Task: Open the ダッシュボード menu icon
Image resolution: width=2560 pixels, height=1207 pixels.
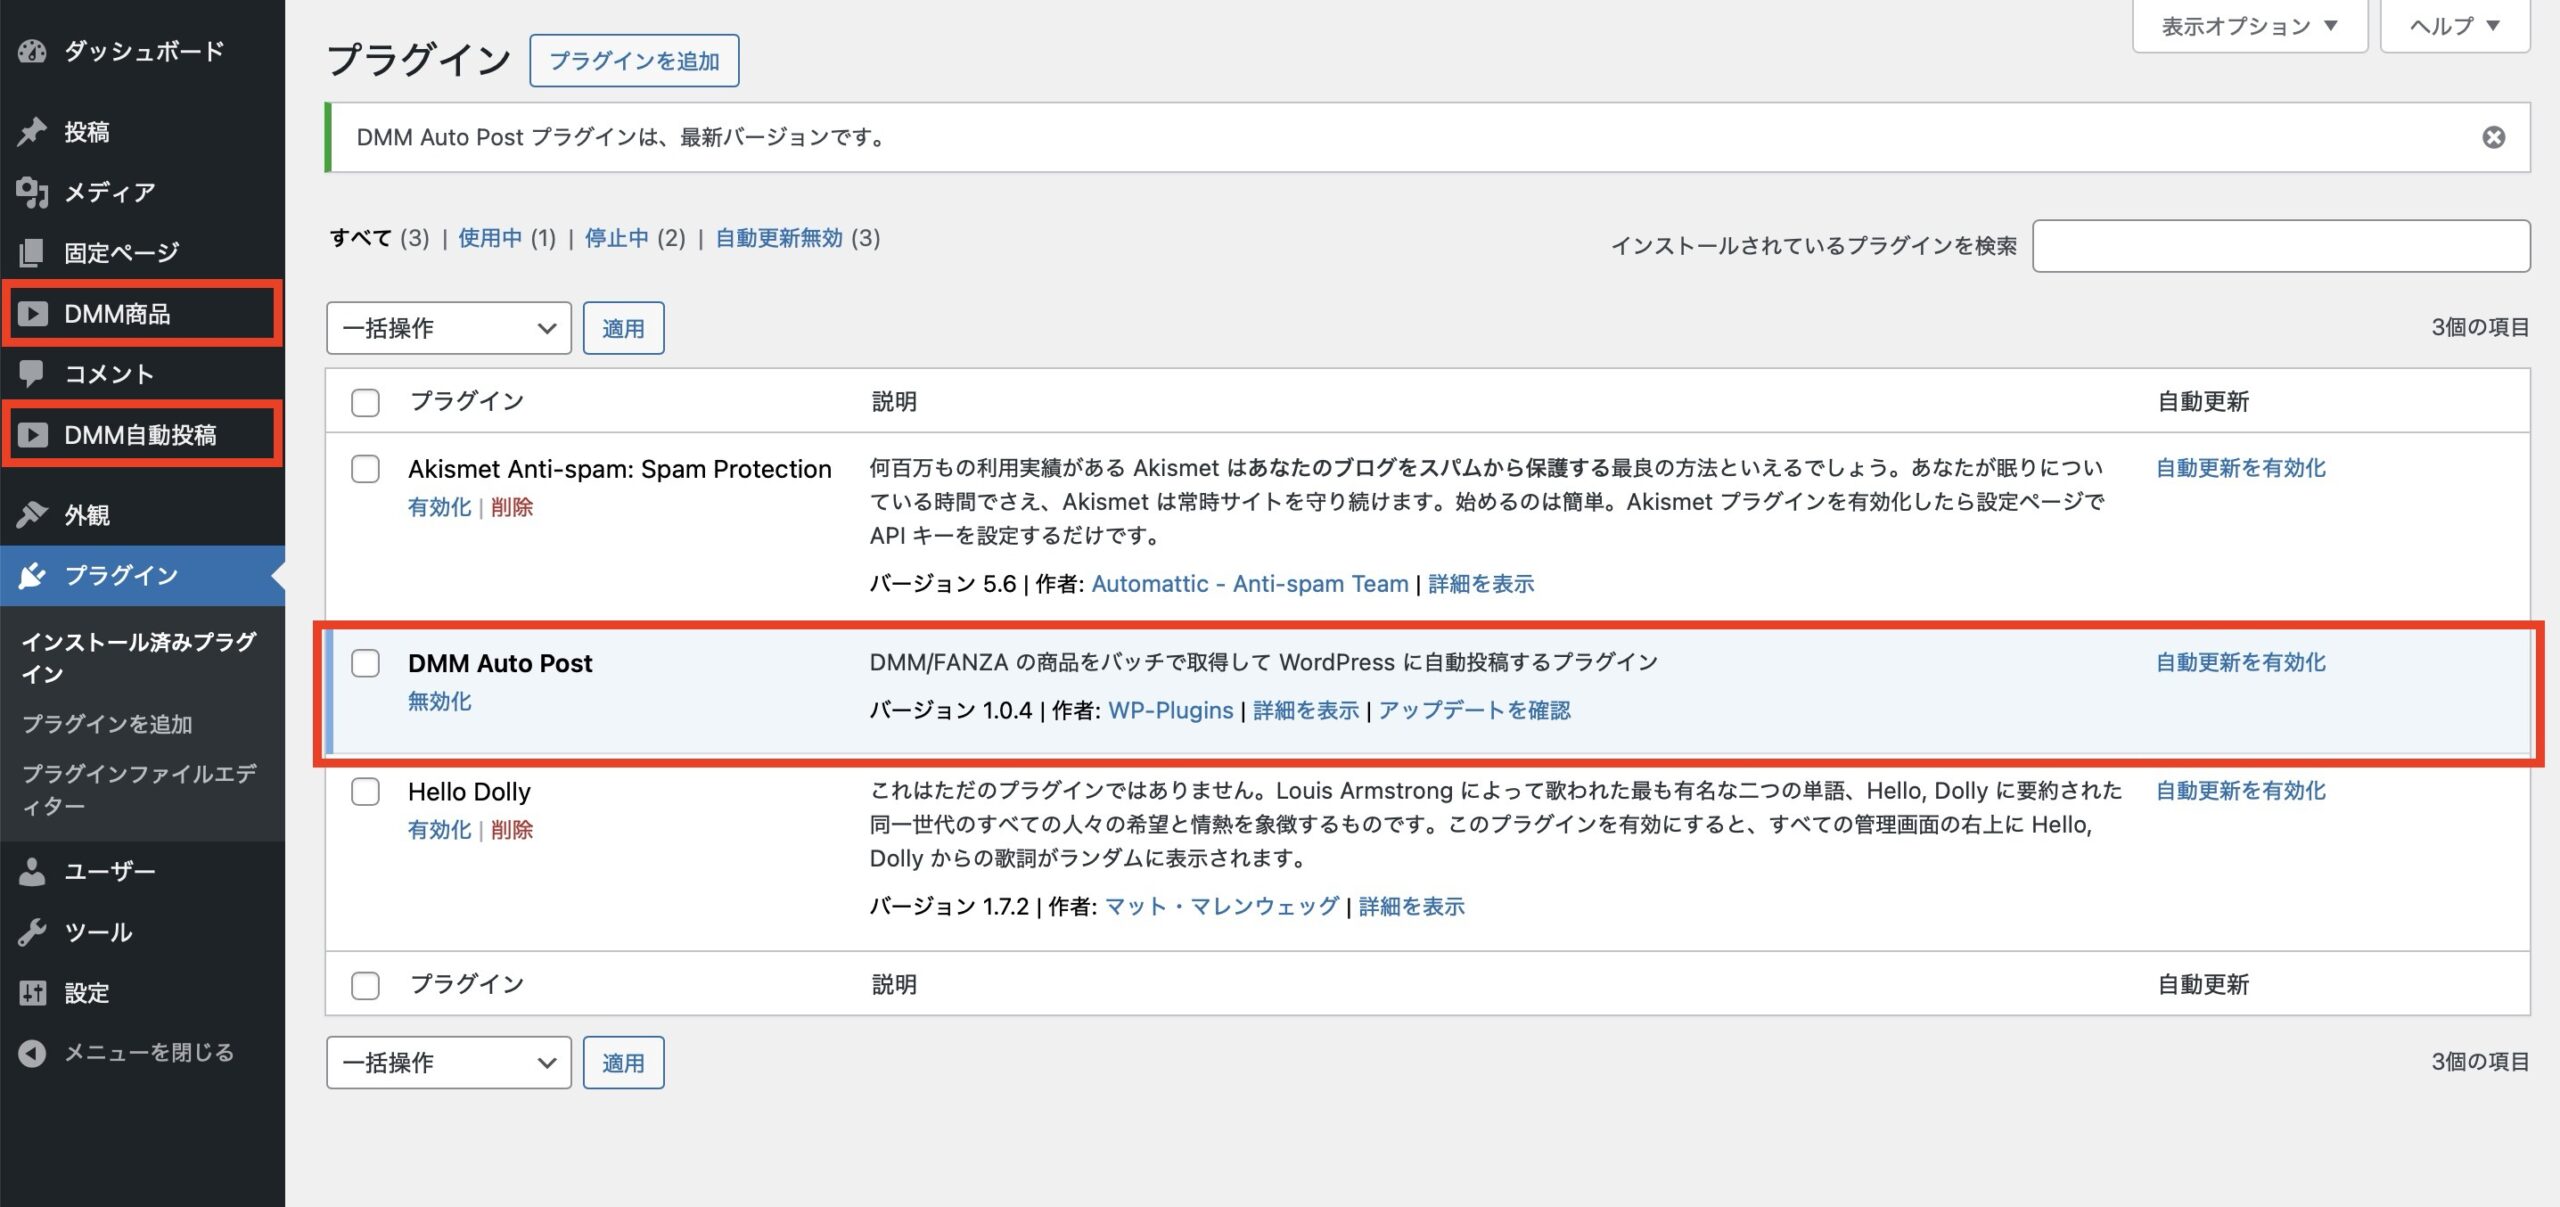Action: [x=33, y=51]
